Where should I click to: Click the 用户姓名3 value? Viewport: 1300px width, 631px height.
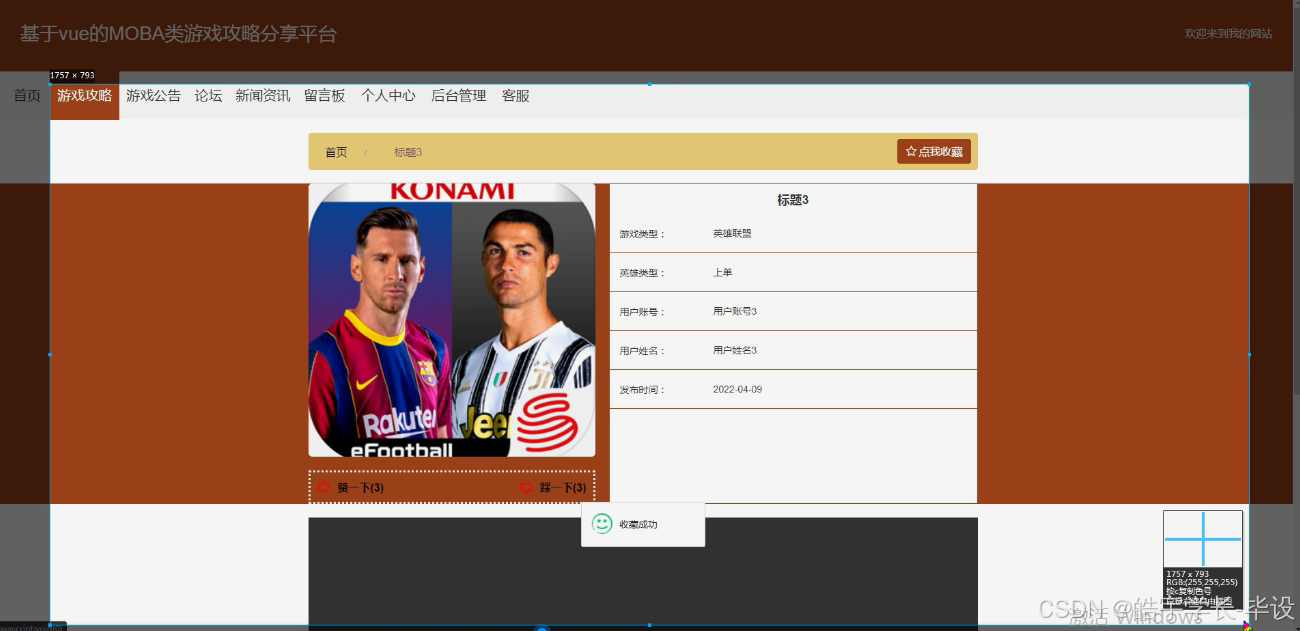(x=735, y=350)
